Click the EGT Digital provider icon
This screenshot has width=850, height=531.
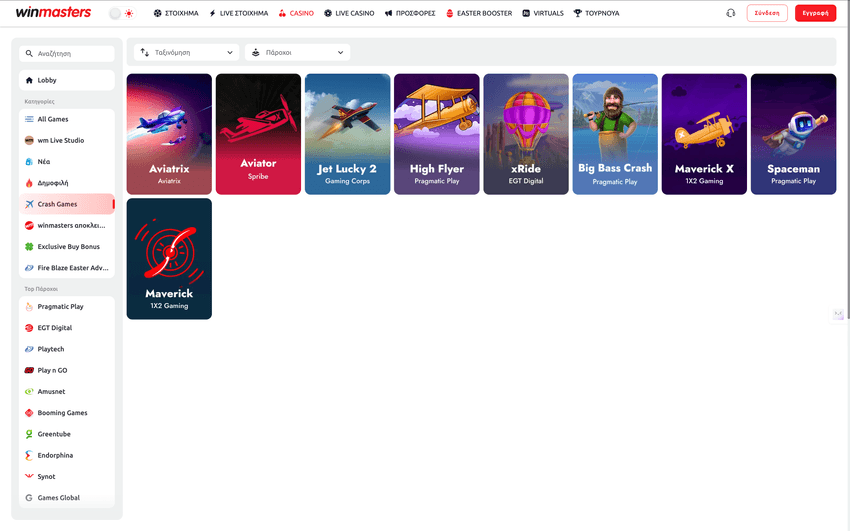pyautogui.click(x=29, y=328)
